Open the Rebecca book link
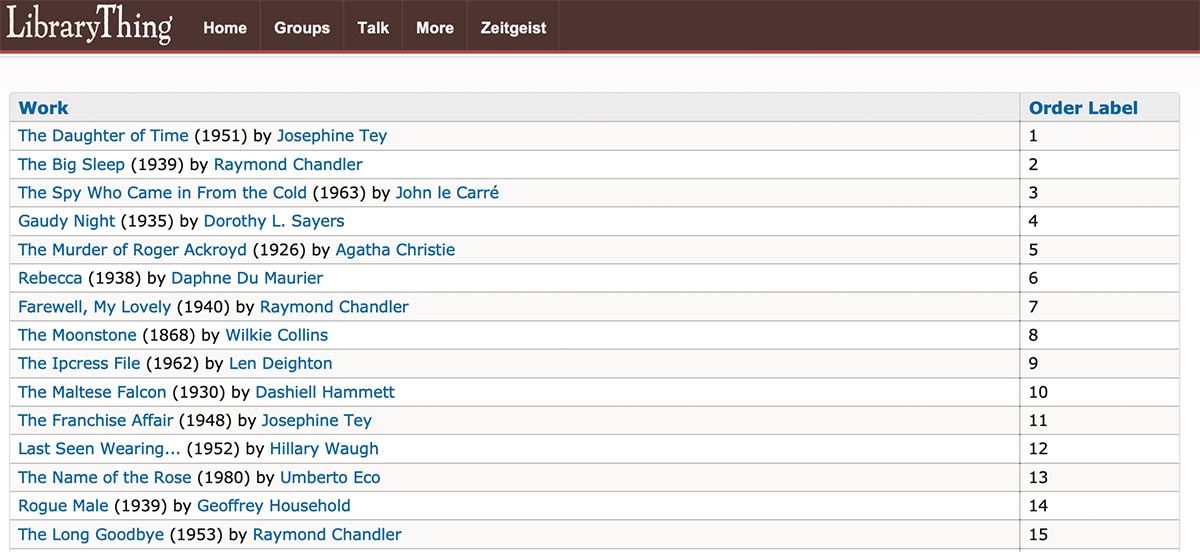Viewport: 1200px width, 552px height. [50, 278]
